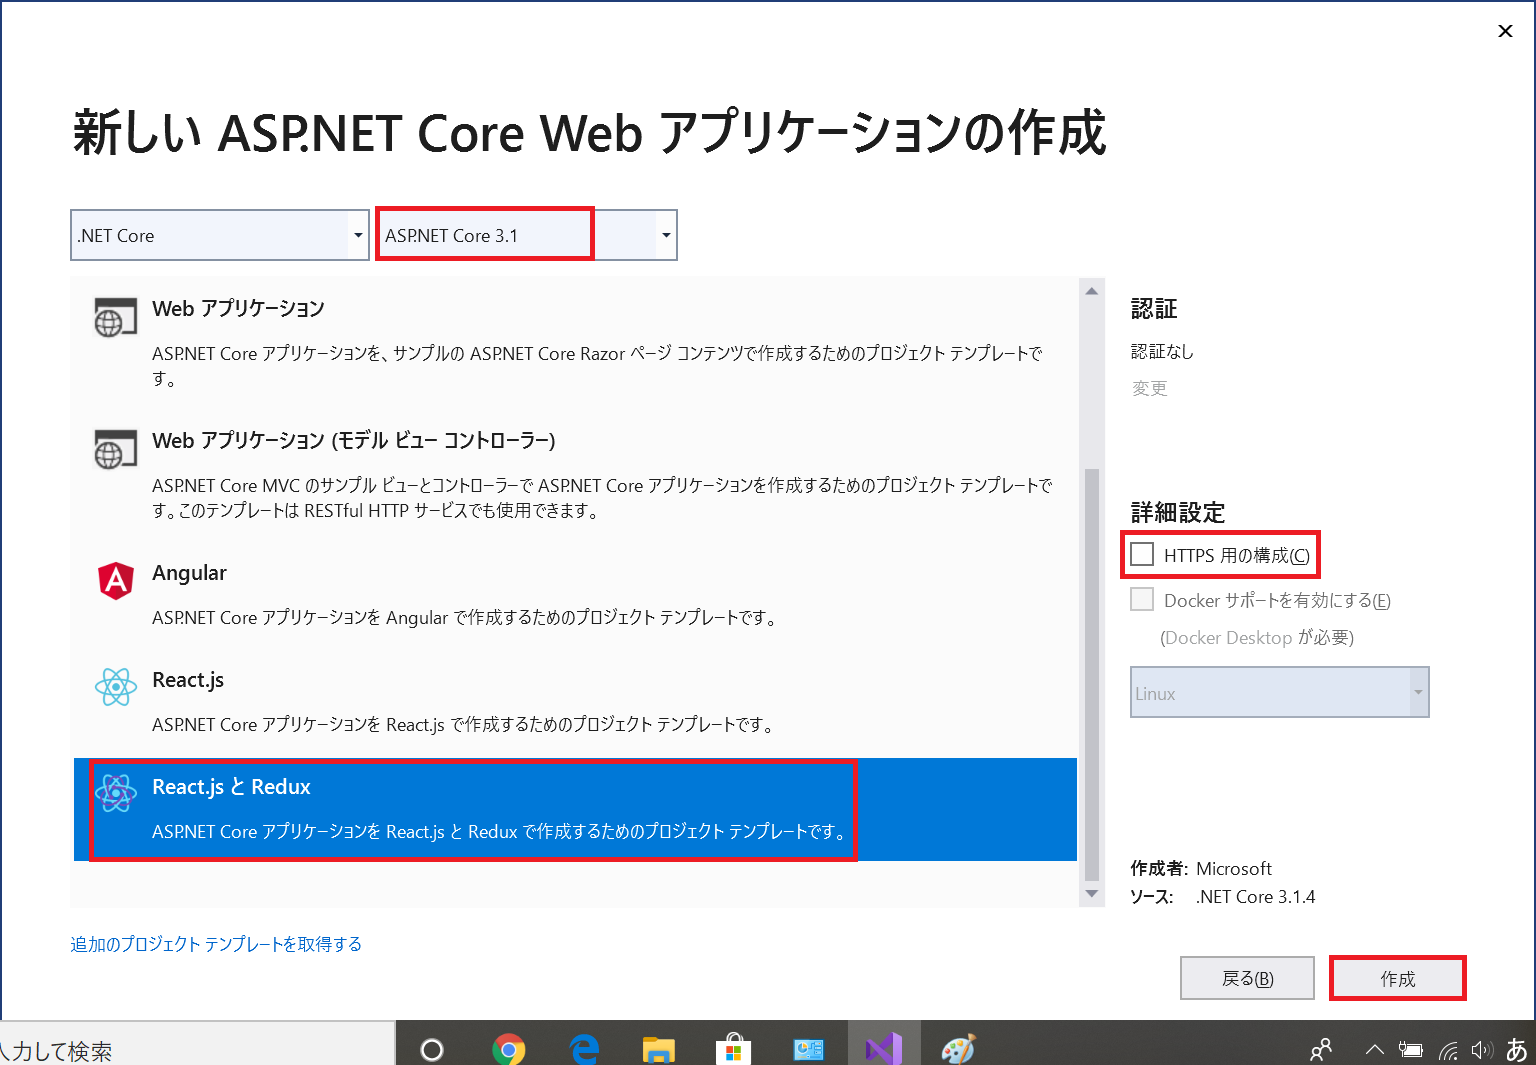Viewport: 1536px width, 1065px height.
Task: Open File Explorer from taskbar
Action: click(x=658, y=1049)
